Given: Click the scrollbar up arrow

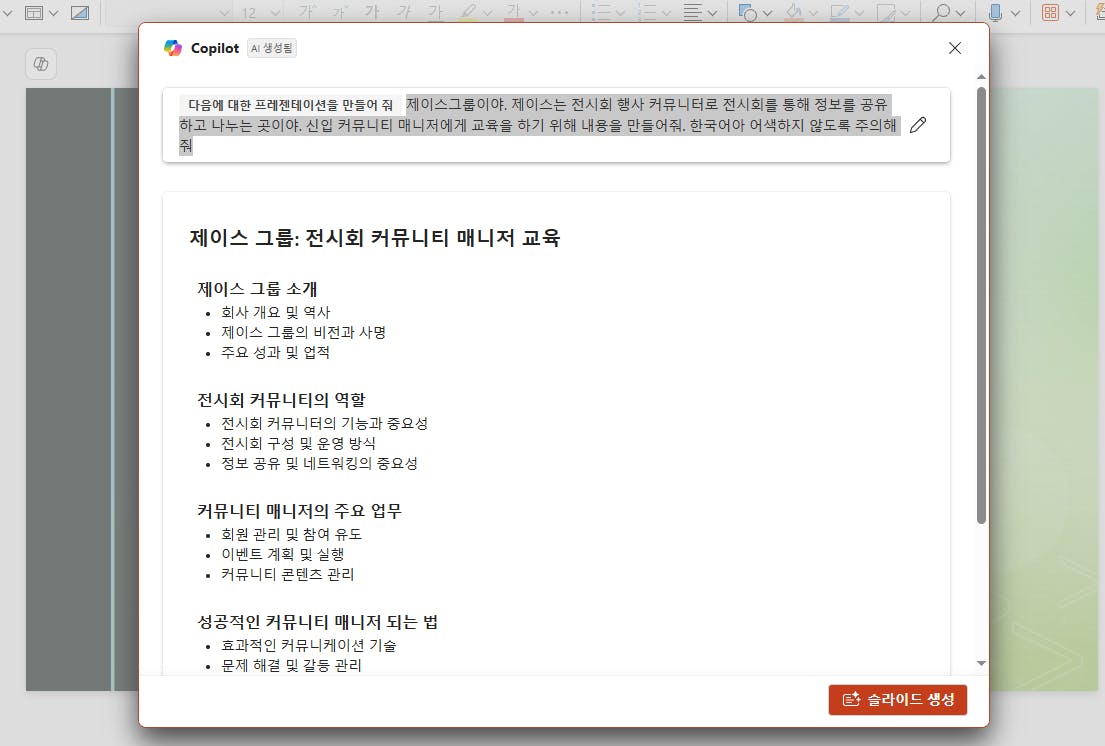Looking at the screenshot, I should (981, 76).
